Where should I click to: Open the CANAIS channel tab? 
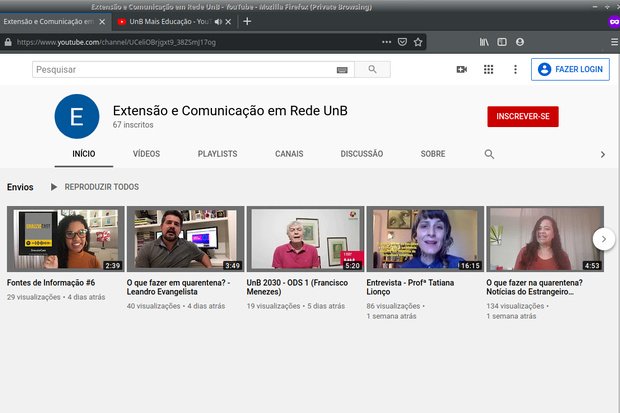pos(289,154)
